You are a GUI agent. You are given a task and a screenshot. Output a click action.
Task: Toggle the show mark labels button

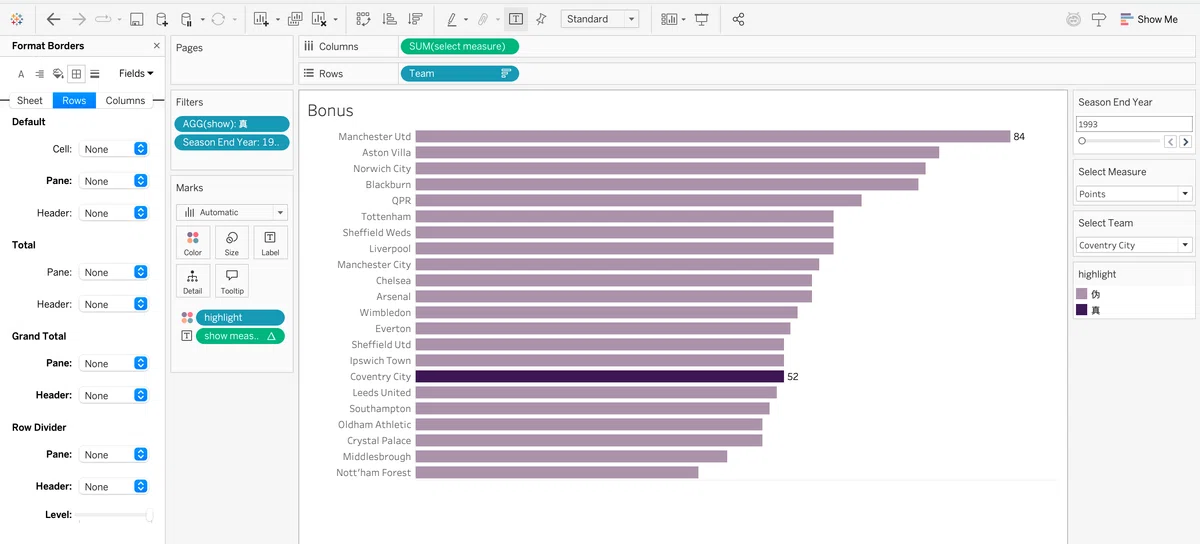(515, 19)
